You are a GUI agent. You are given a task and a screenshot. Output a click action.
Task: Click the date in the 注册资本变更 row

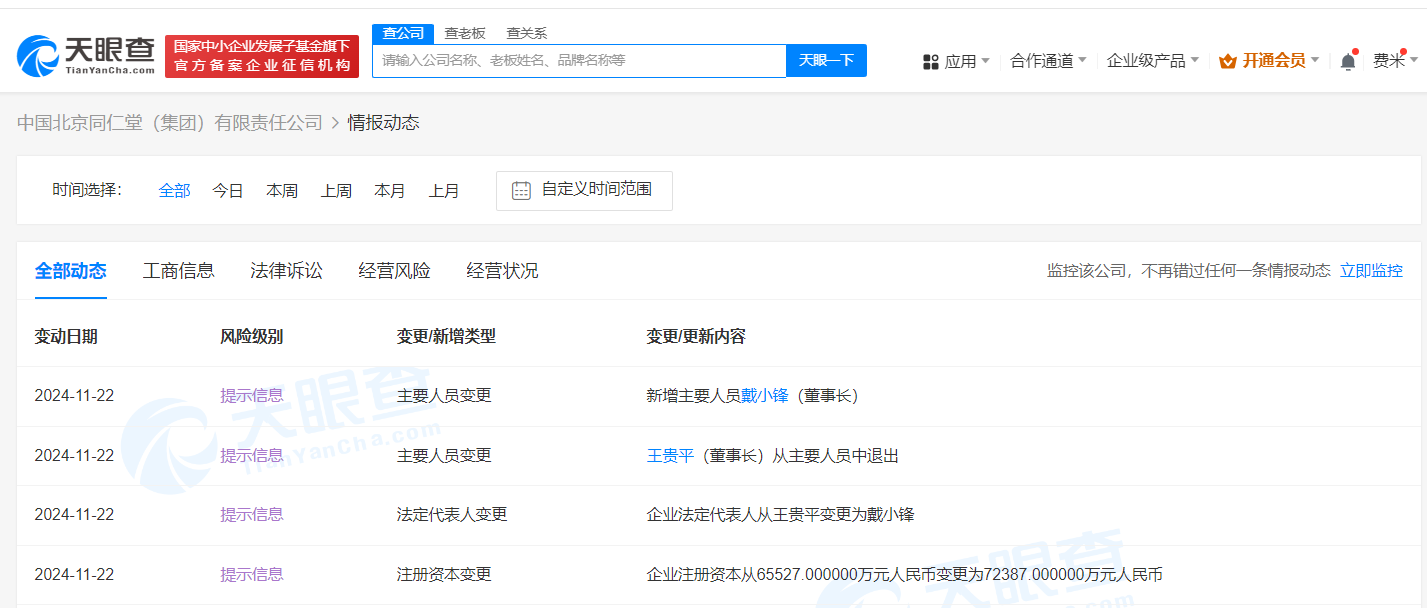pyautogui.click(x=74, y=575)
